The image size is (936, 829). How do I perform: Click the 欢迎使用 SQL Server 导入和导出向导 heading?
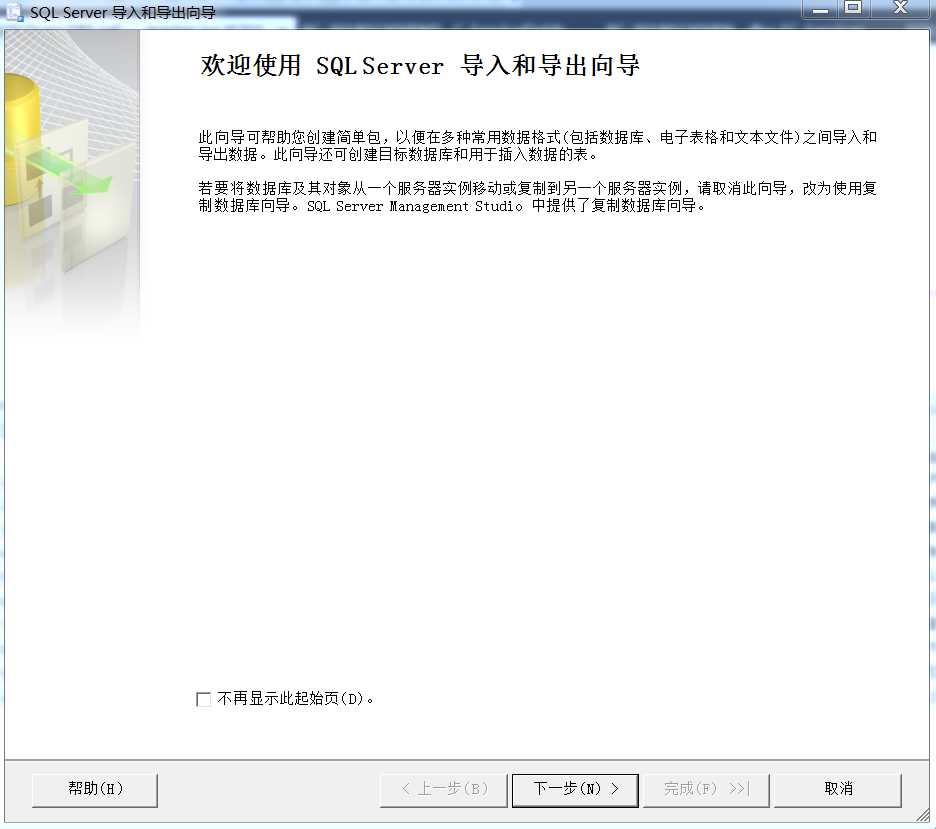pyautogui.click(x=420, y=65)
